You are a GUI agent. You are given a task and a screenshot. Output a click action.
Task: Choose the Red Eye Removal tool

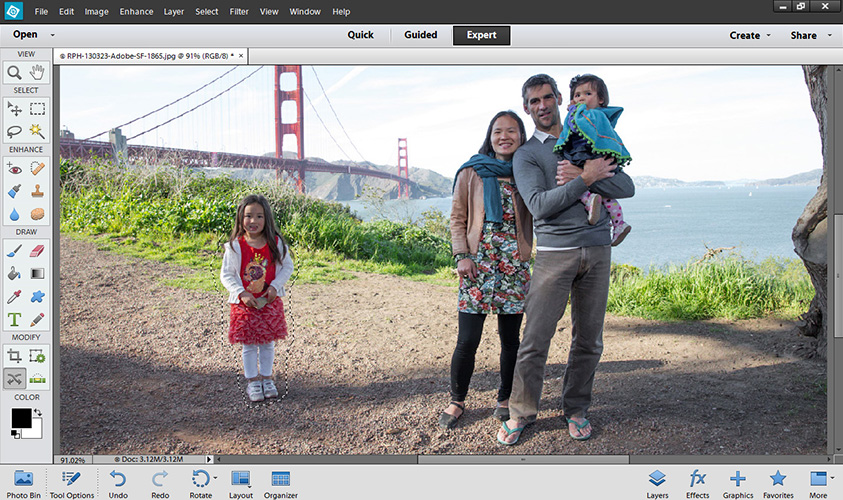pos(15,168)
